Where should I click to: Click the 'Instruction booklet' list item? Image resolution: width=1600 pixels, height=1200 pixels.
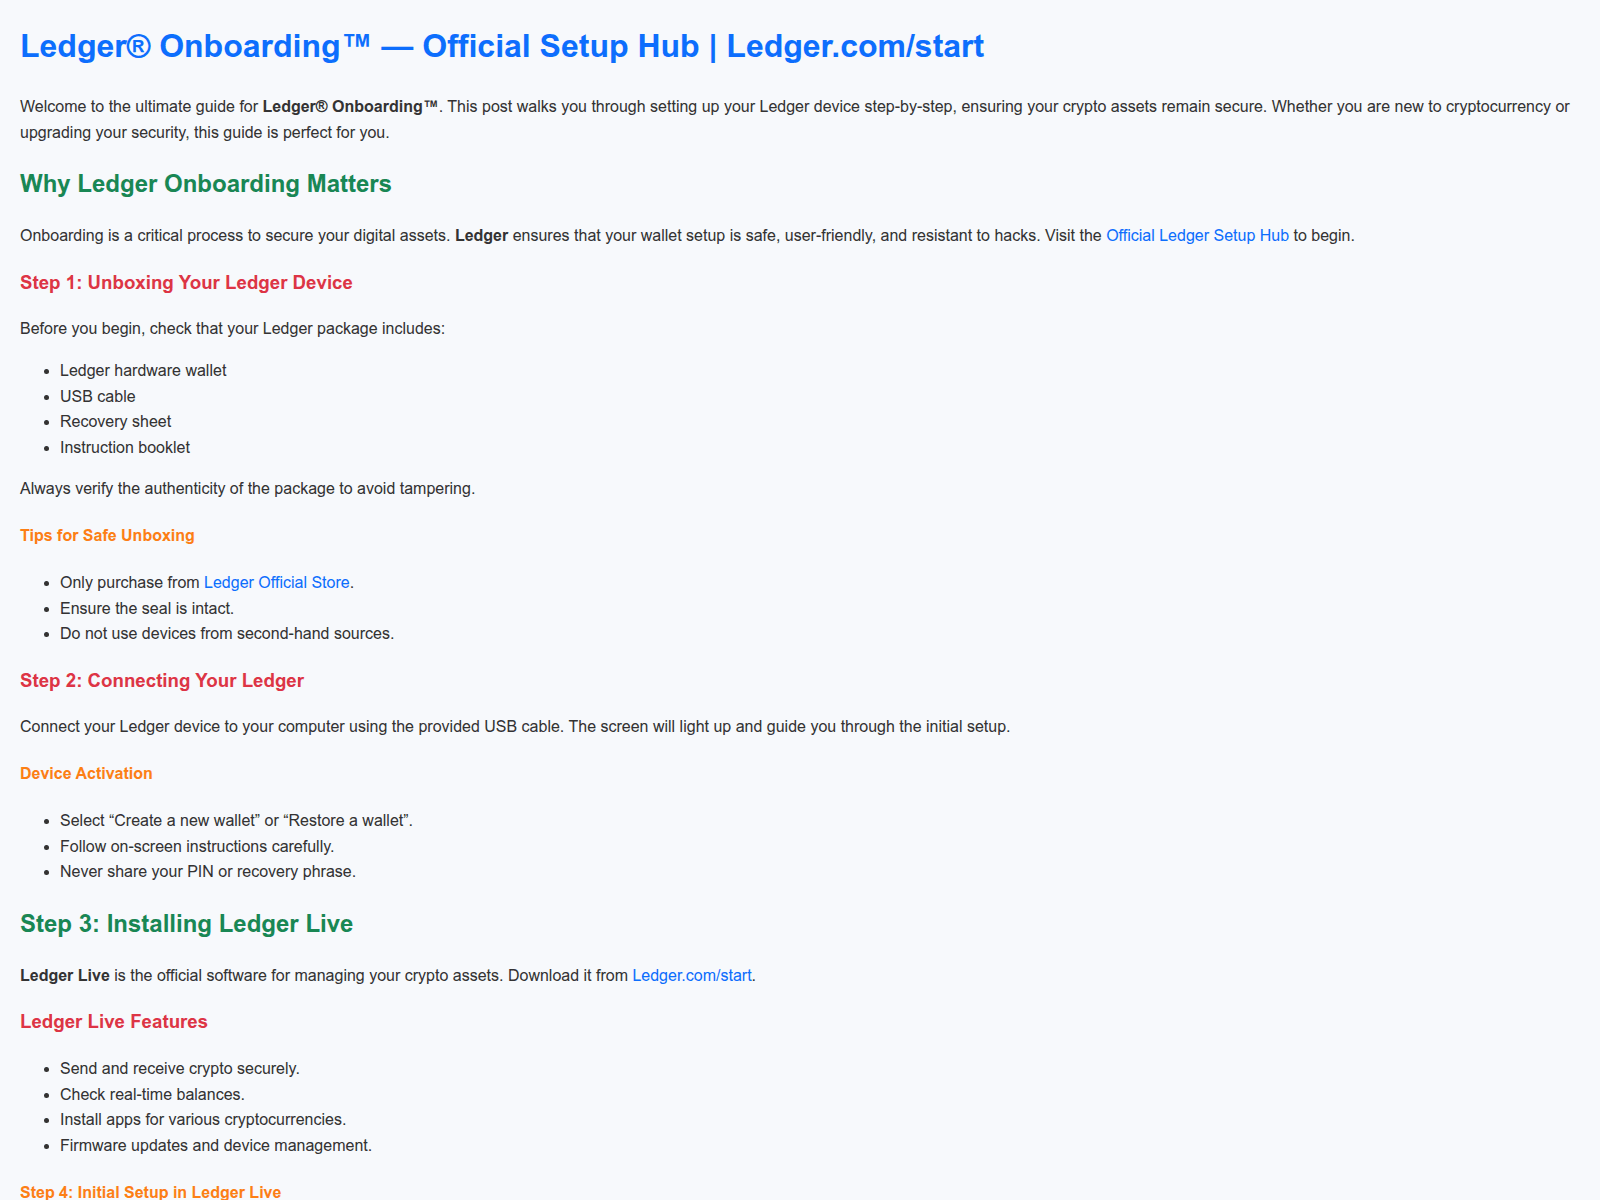[x=125, y=447]
